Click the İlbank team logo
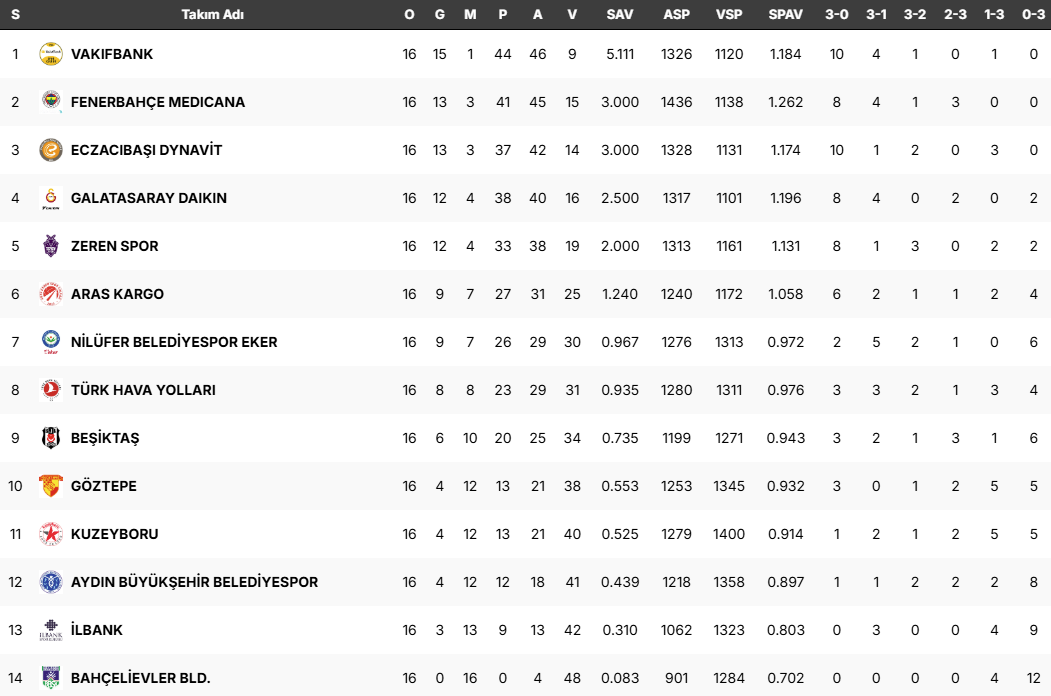1051x696 pixels. pos(51,630)
